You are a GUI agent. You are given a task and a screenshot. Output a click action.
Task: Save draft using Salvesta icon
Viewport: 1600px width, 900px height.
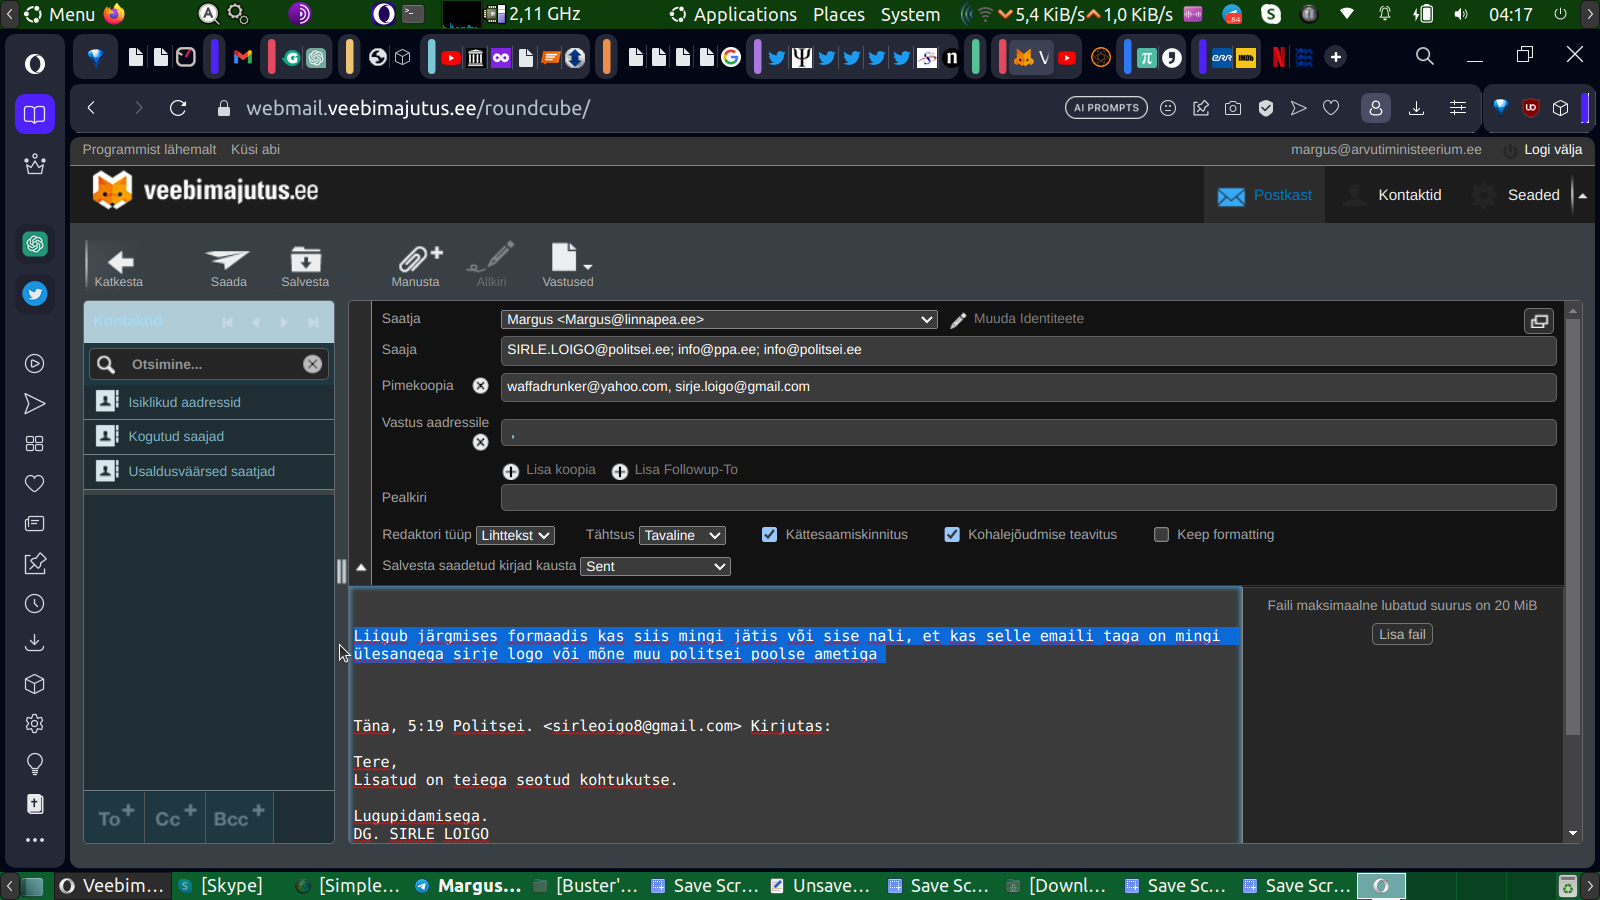(x=305, y=262)
